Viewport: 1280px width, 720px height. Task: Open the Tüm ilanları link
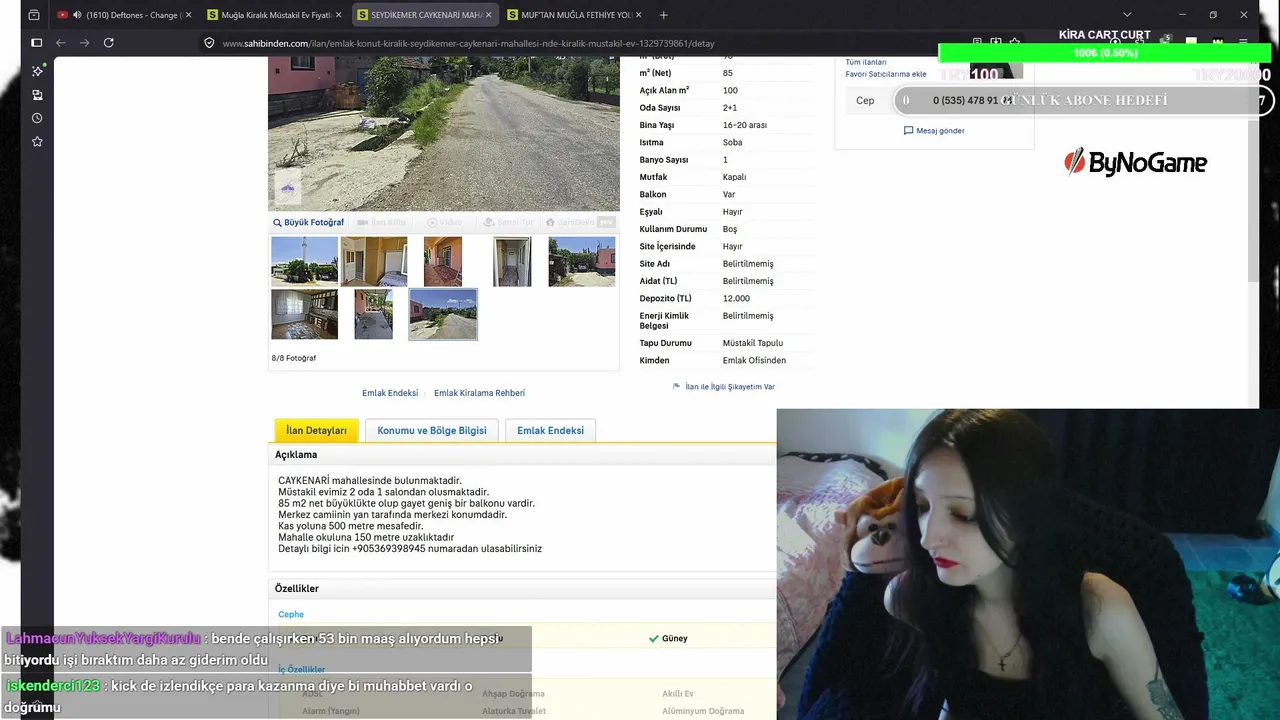pyautogui.click(x=866, y=62)
